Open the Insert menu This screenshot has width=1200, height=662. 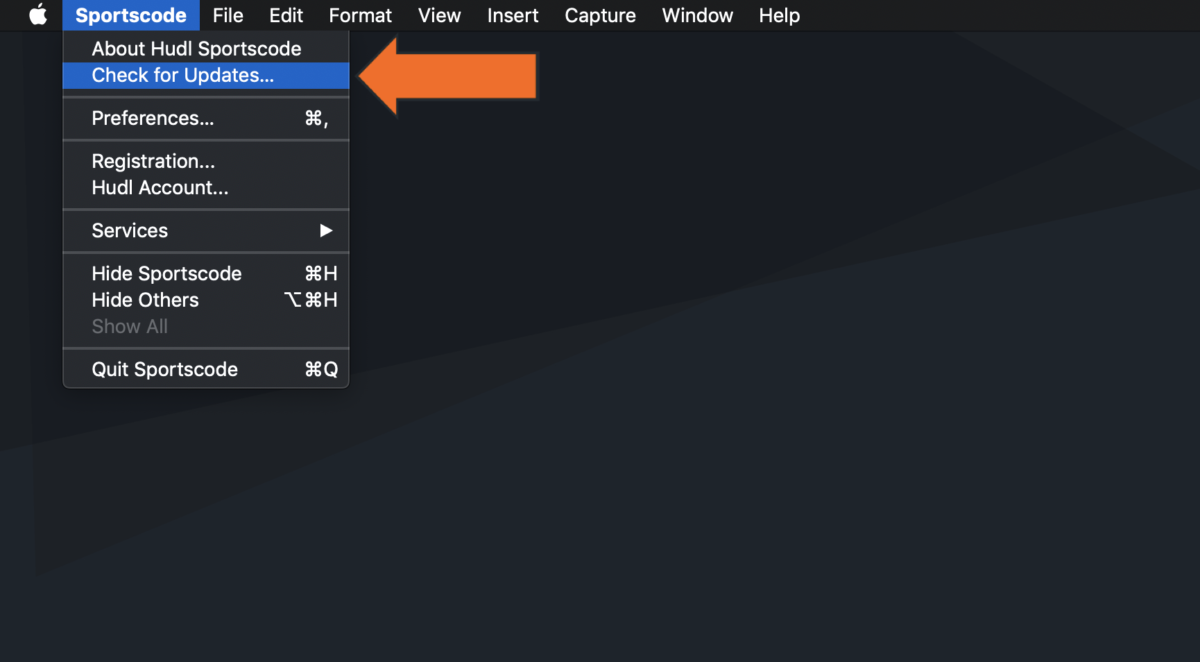512,15
